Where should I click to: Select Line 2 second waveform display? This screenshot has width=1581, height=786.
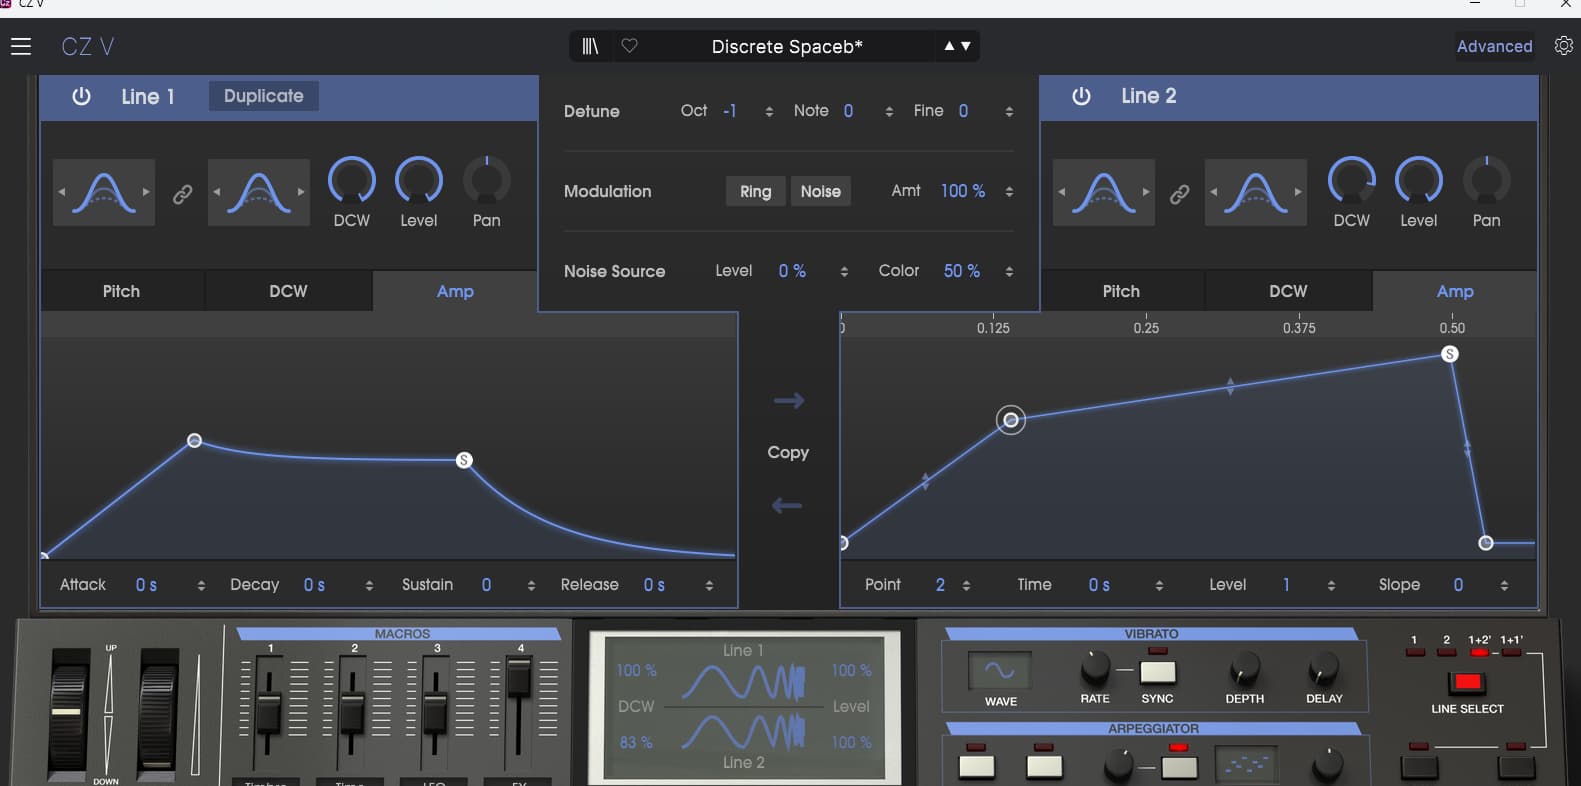[1256, 192]
